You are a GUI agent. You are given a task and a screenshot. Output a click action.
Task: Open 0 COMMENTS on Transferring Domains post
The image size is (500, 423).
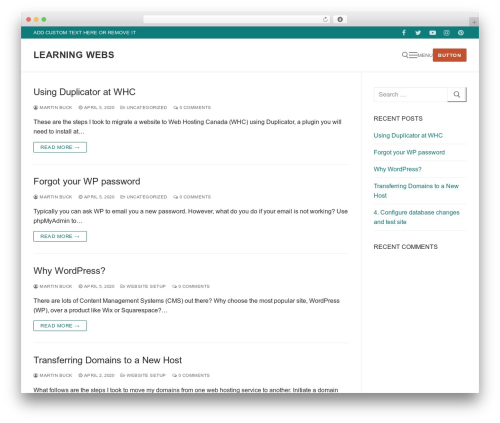191,375
